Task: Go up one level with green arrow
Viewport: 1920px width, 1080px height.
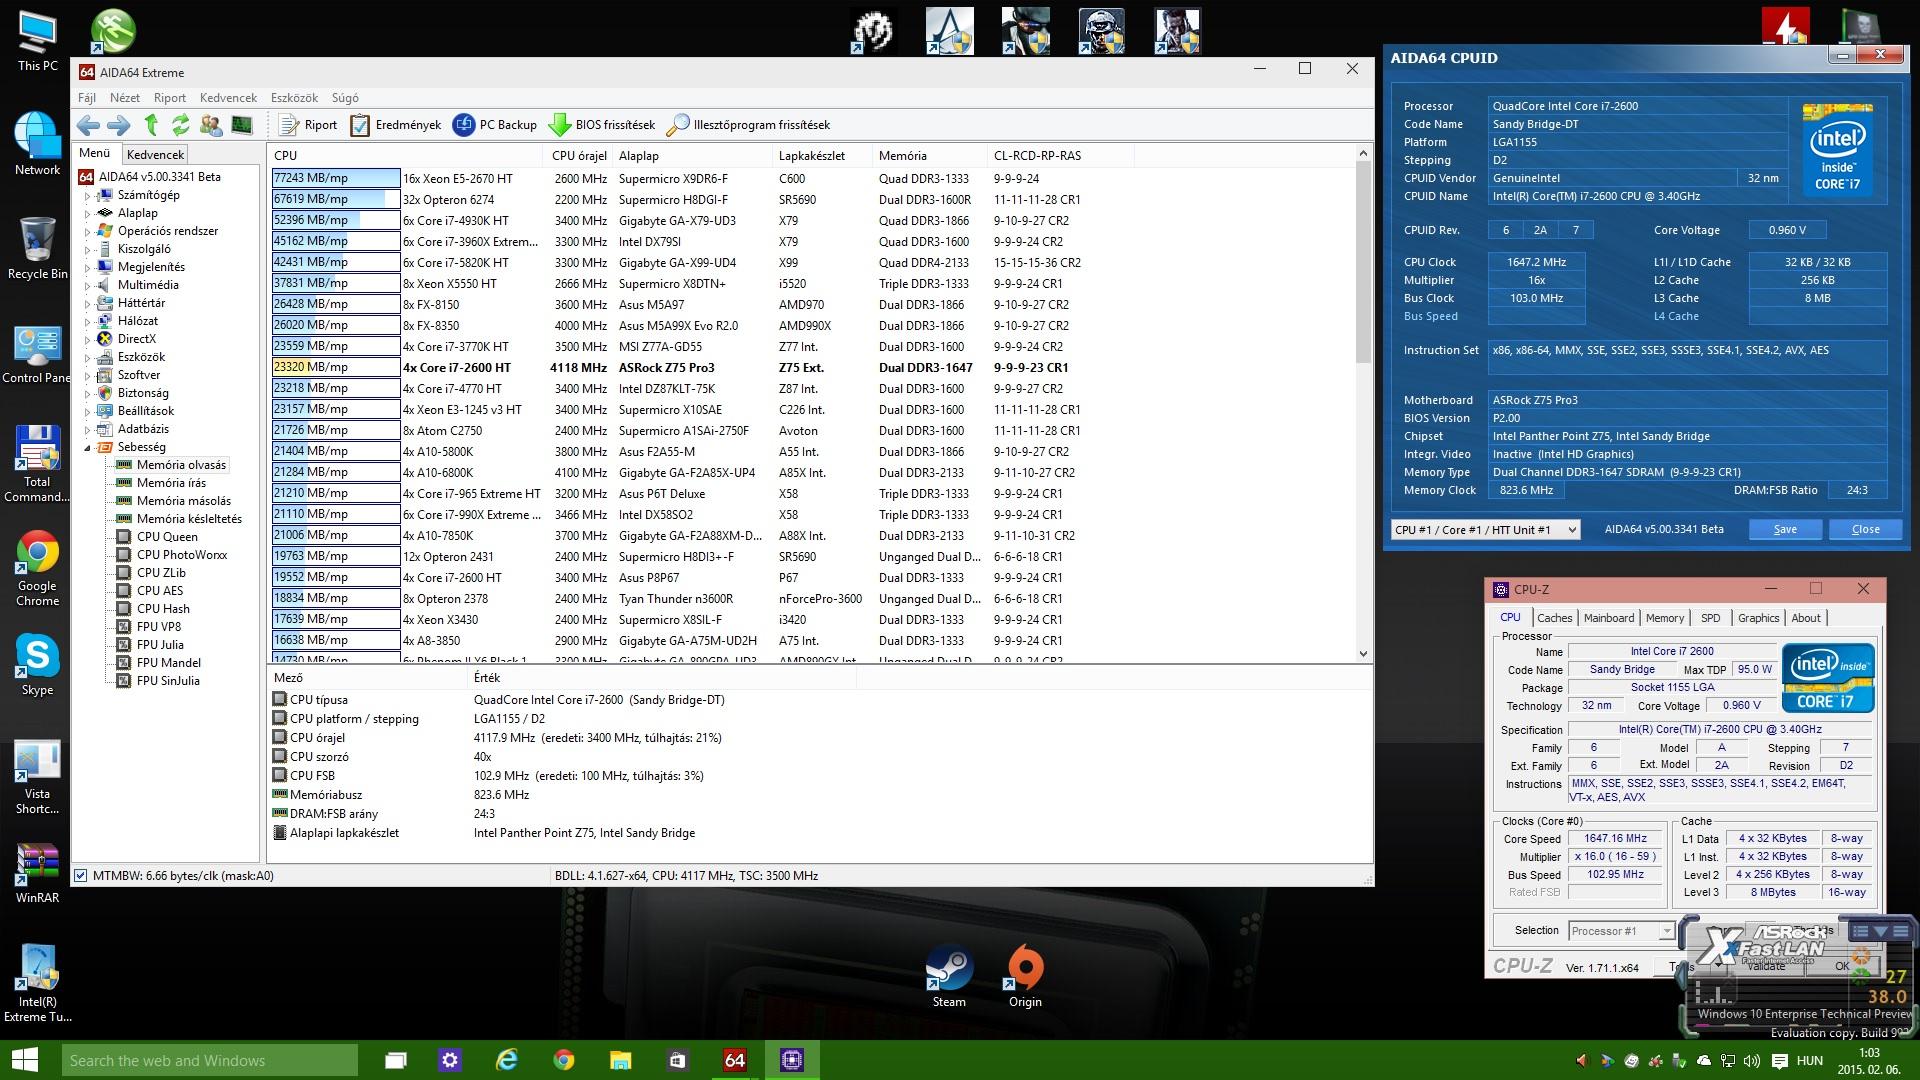Action: 151,125
